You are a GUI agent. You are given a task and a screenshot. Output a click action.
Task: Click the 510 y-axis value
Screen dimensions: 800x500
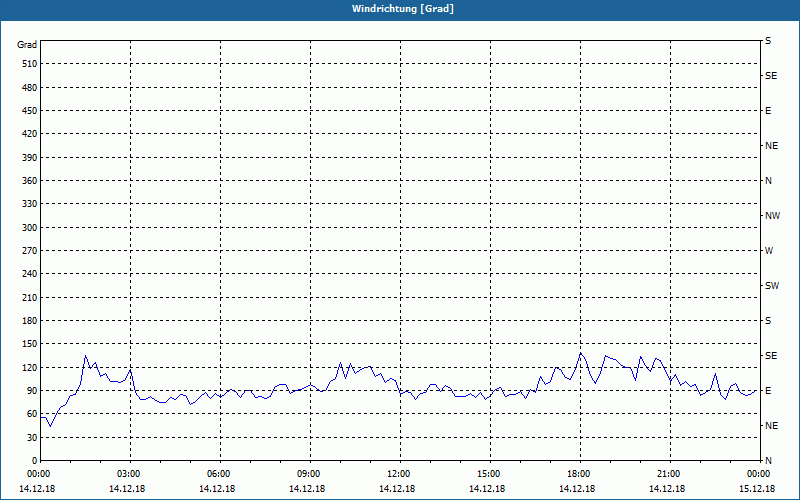(30, 64)
